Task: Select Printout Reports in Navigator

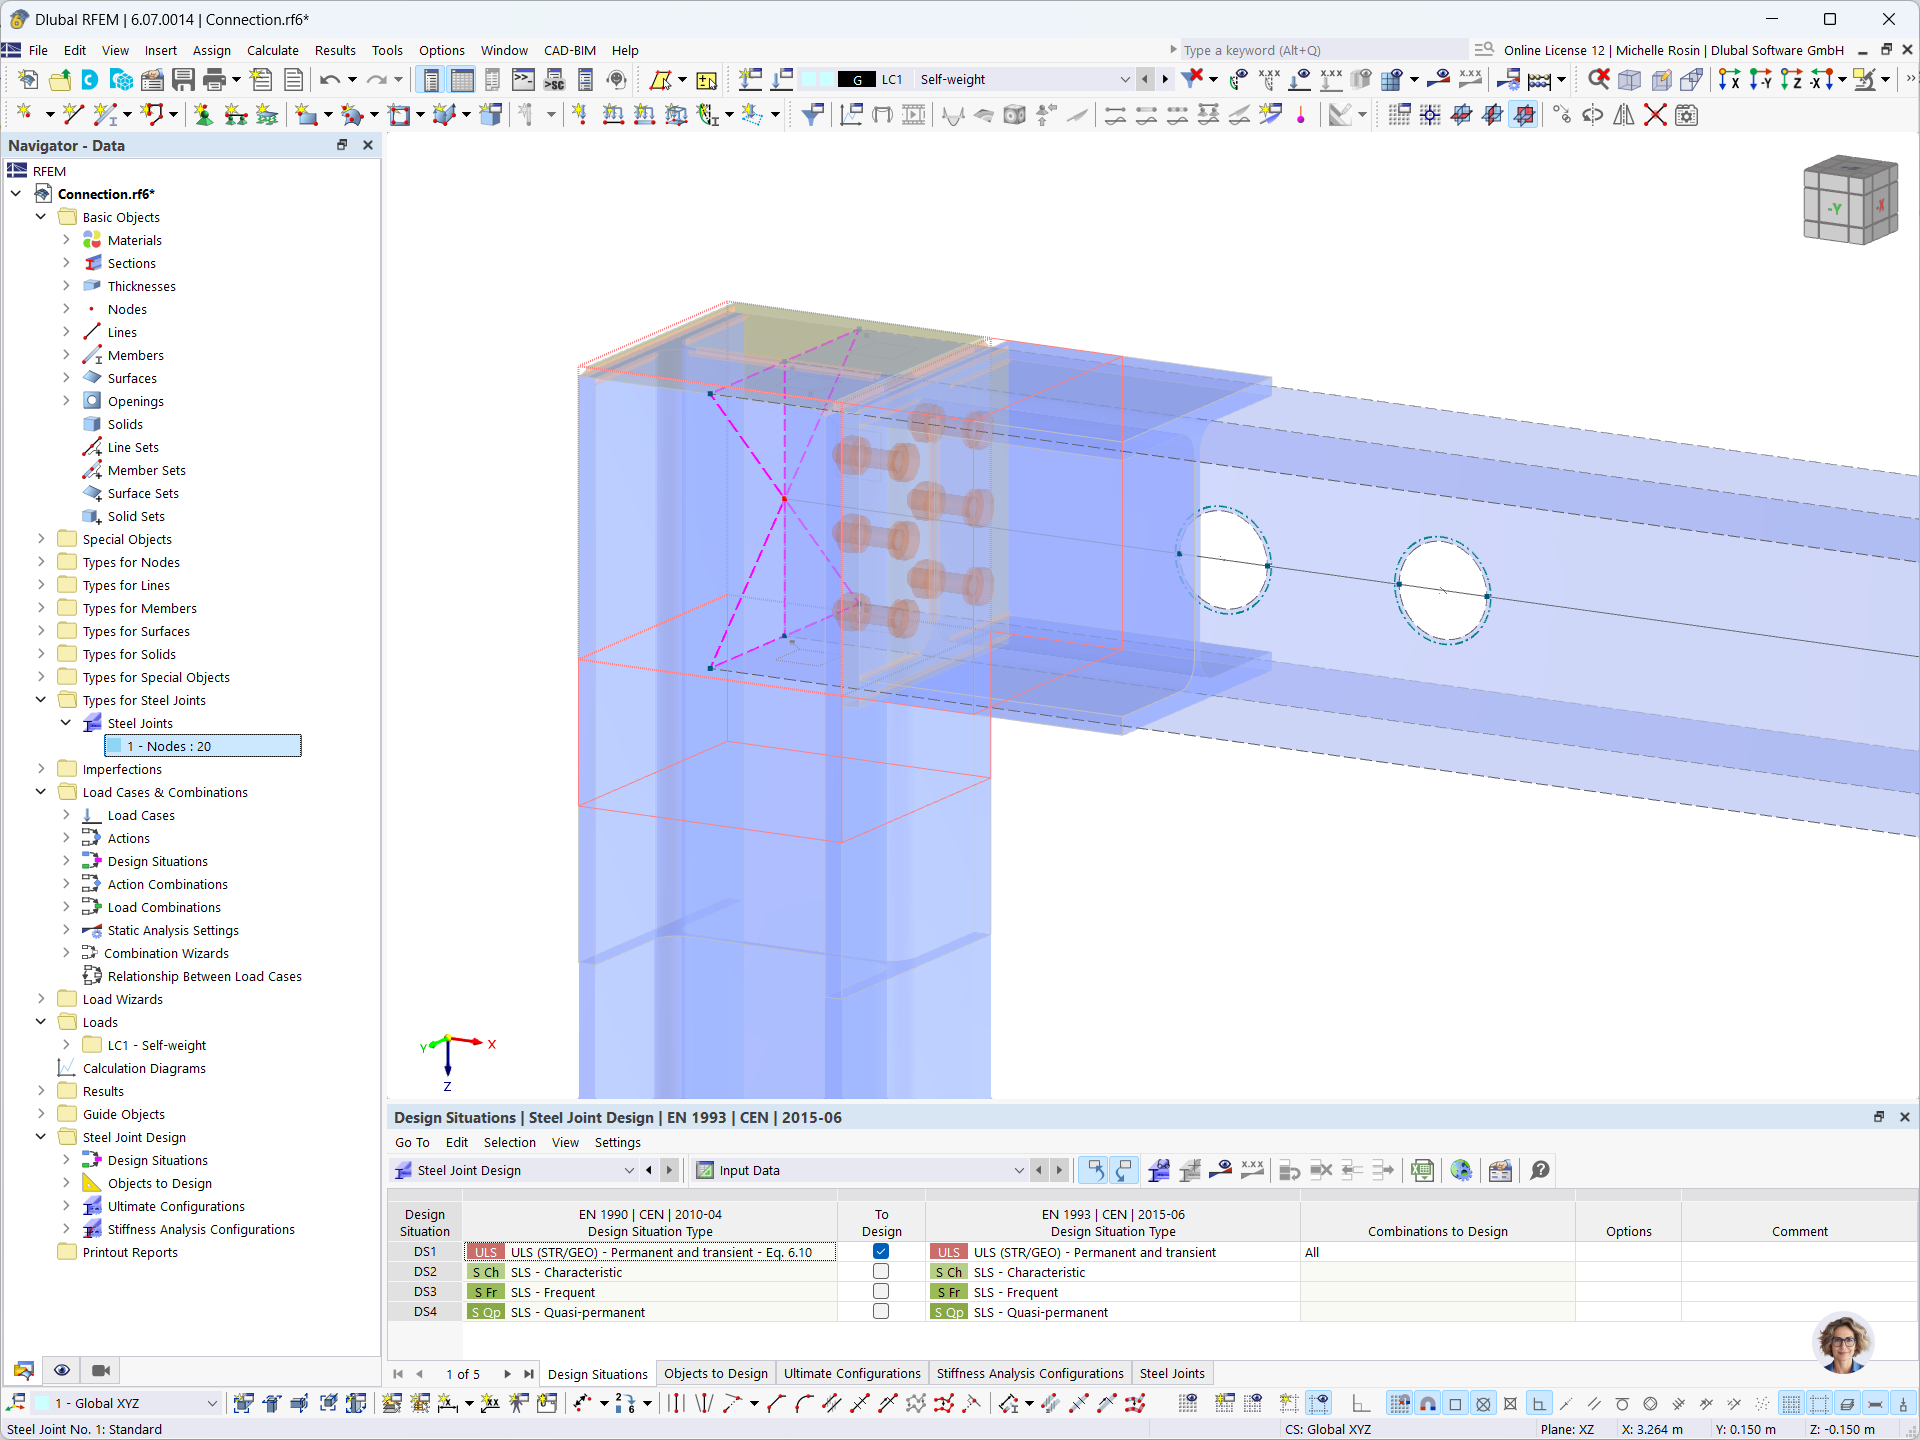Action: pos(130,1252)
